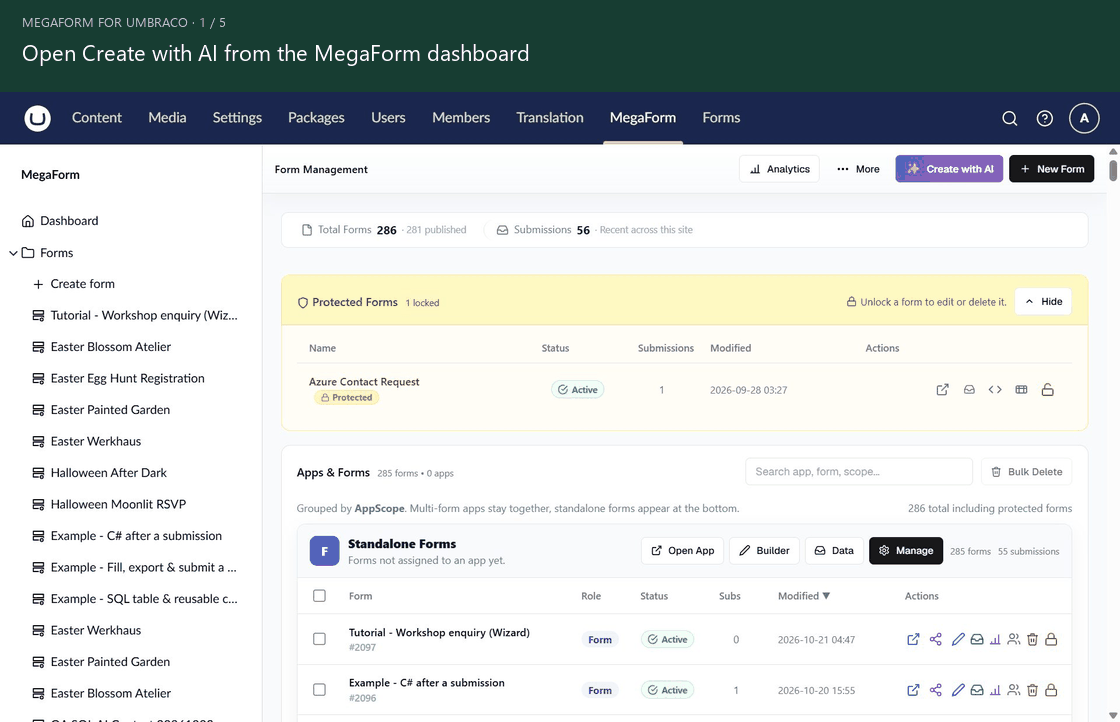Switch to the Users section
The width and height of the screenshot is (1120, 722).
tap(388, 118)
